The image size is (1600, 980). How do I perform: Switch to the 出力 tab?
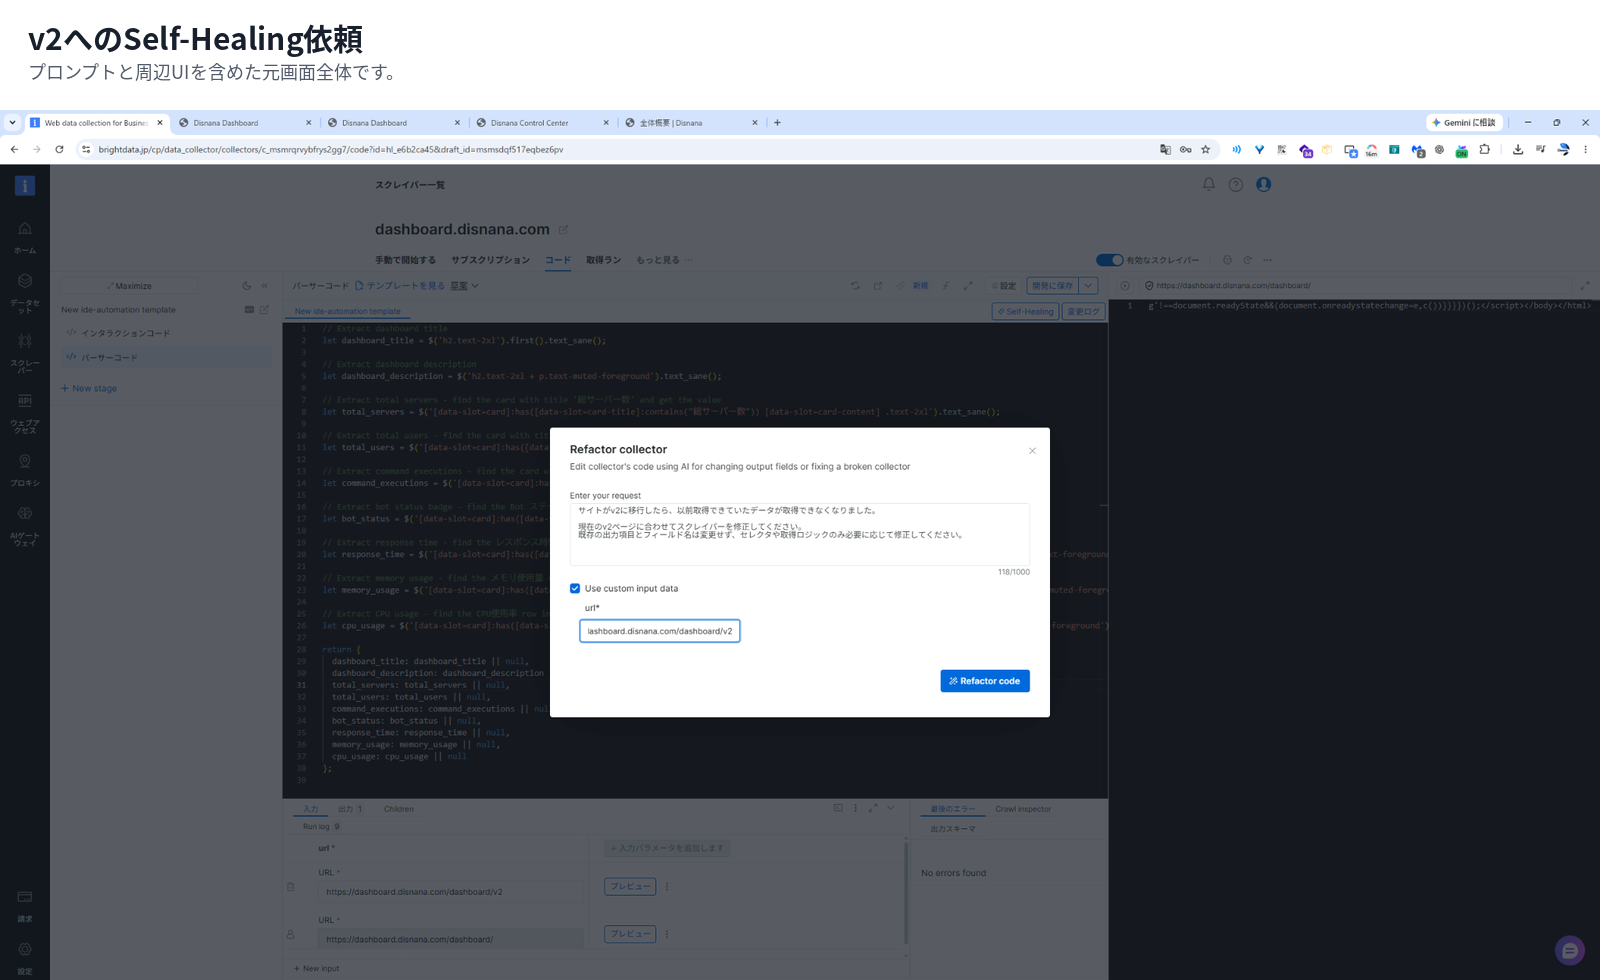coord(350,809)
